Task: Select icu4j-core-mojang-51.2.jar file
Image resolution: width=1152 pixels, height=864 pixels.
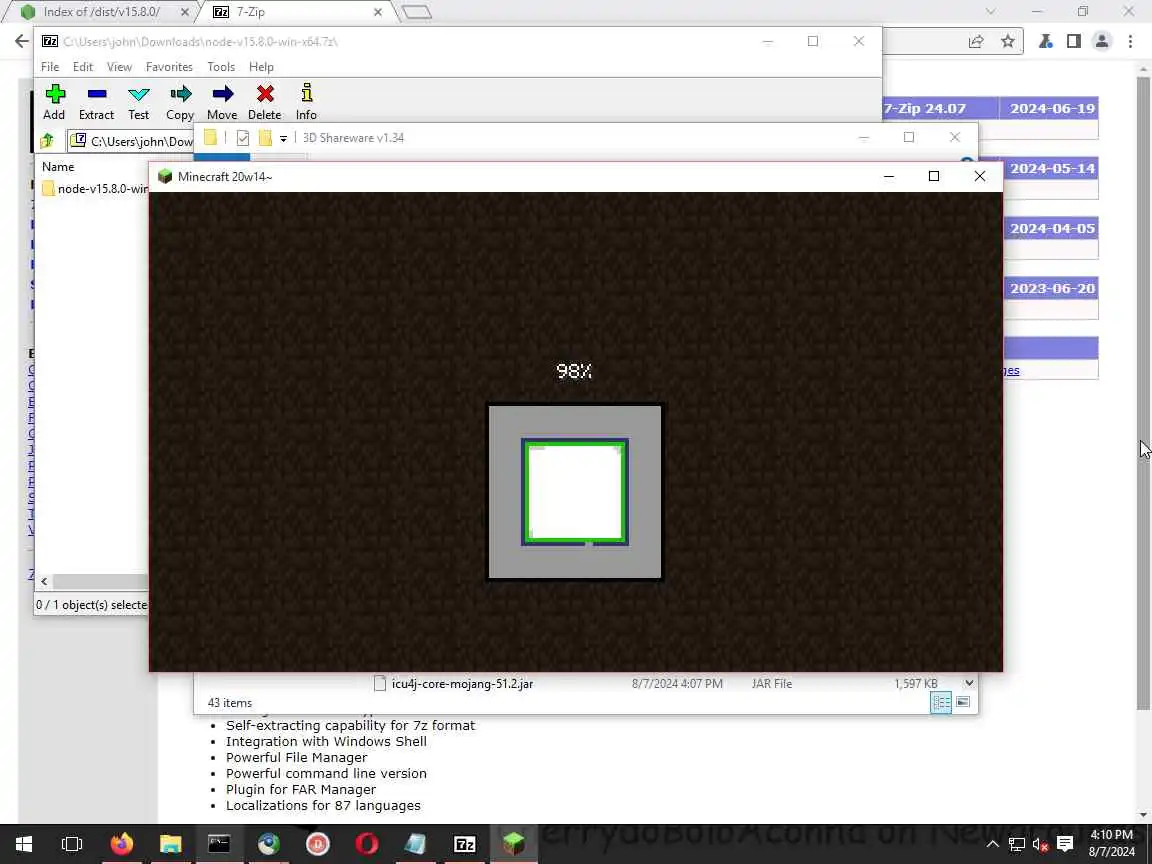Action: point(462,684)
